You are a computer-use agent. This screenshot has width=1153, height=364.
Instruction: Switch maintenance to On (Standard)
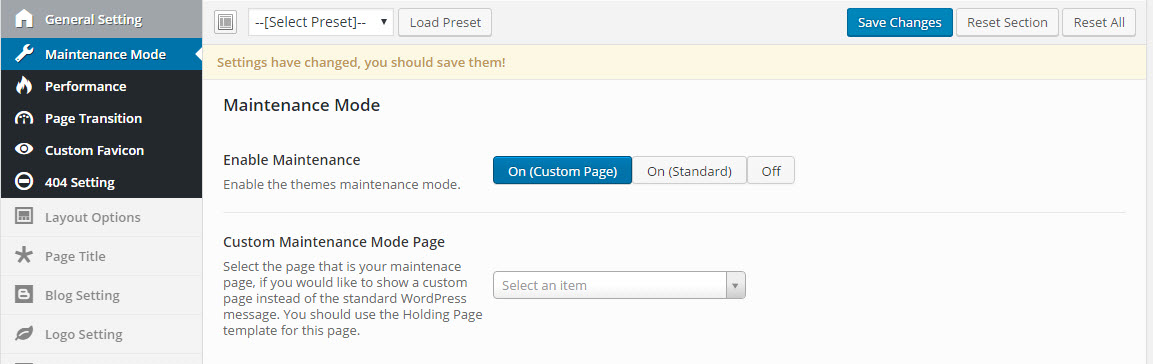[689, 170]
